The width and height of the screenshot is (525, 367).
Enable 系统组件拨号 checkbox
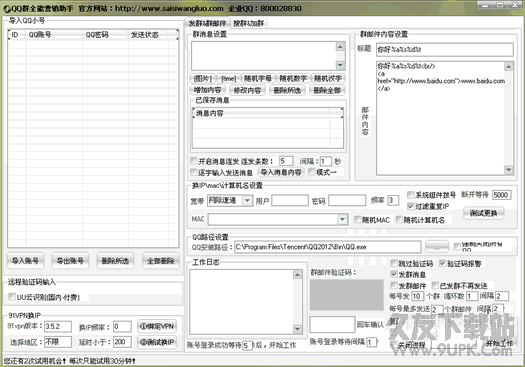410,195
